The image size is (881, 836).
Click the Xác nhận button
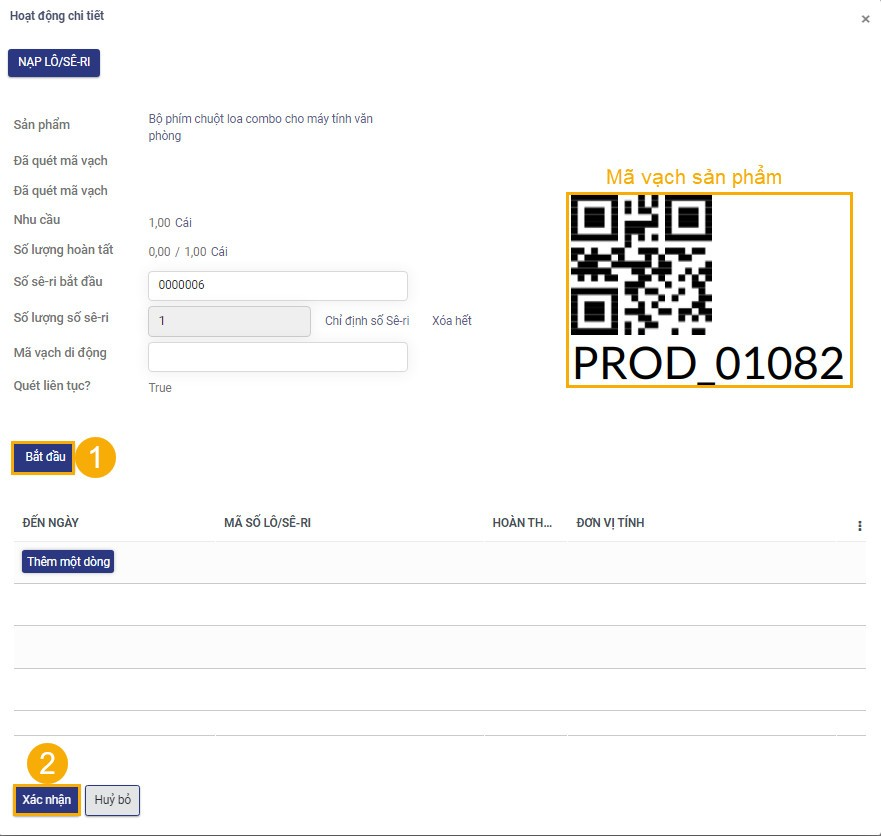point(47,800)
